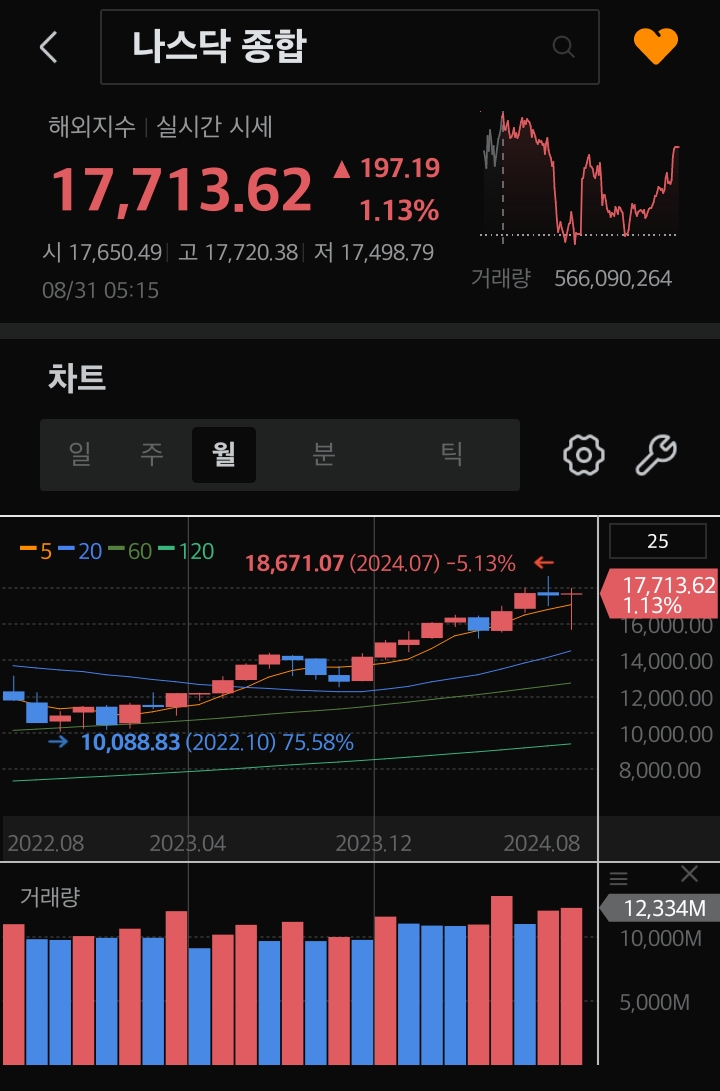Open chart settings gear icon

pyautogui.click(x=583, y=455)
